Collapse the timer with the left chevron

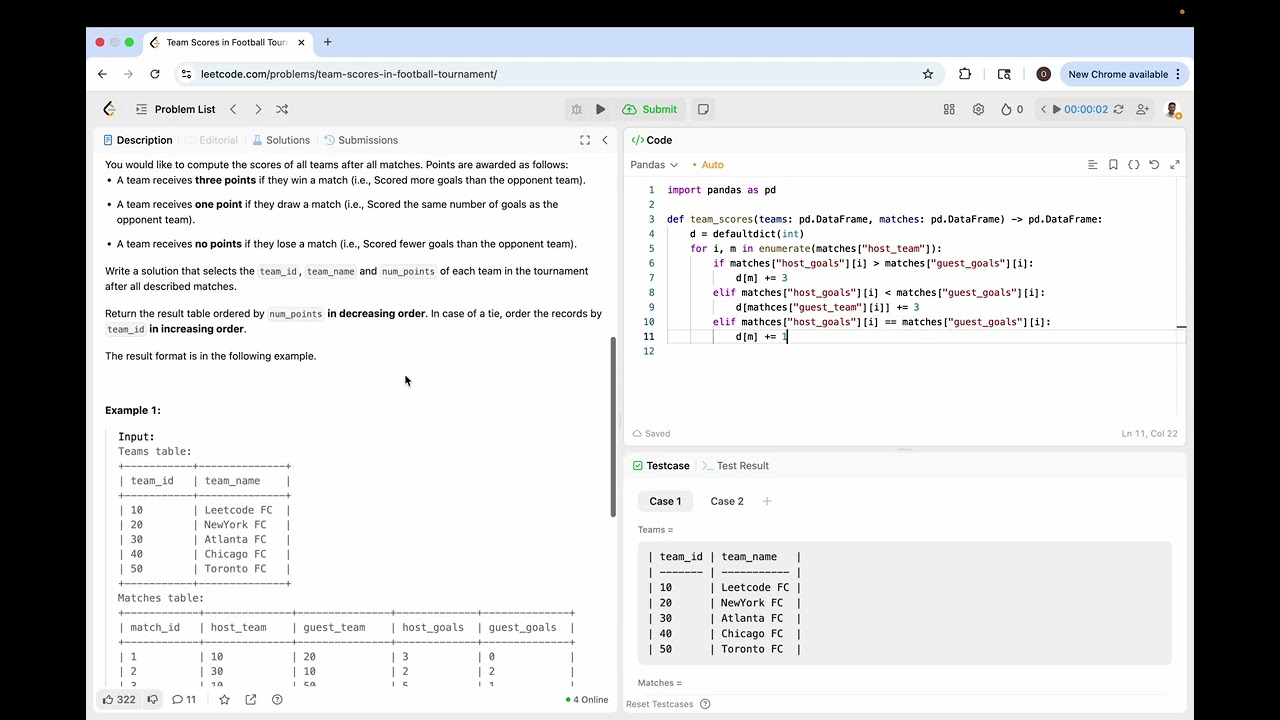coord(1044,109)
